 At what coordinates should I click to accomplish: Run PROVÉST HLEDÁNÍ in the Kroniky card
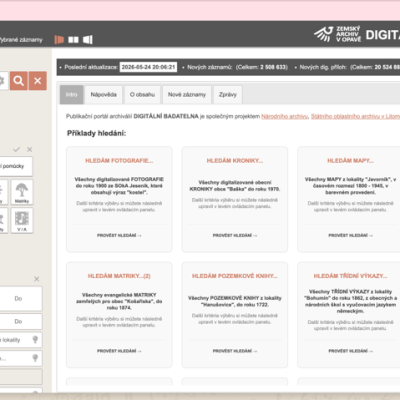pos(235,235)
